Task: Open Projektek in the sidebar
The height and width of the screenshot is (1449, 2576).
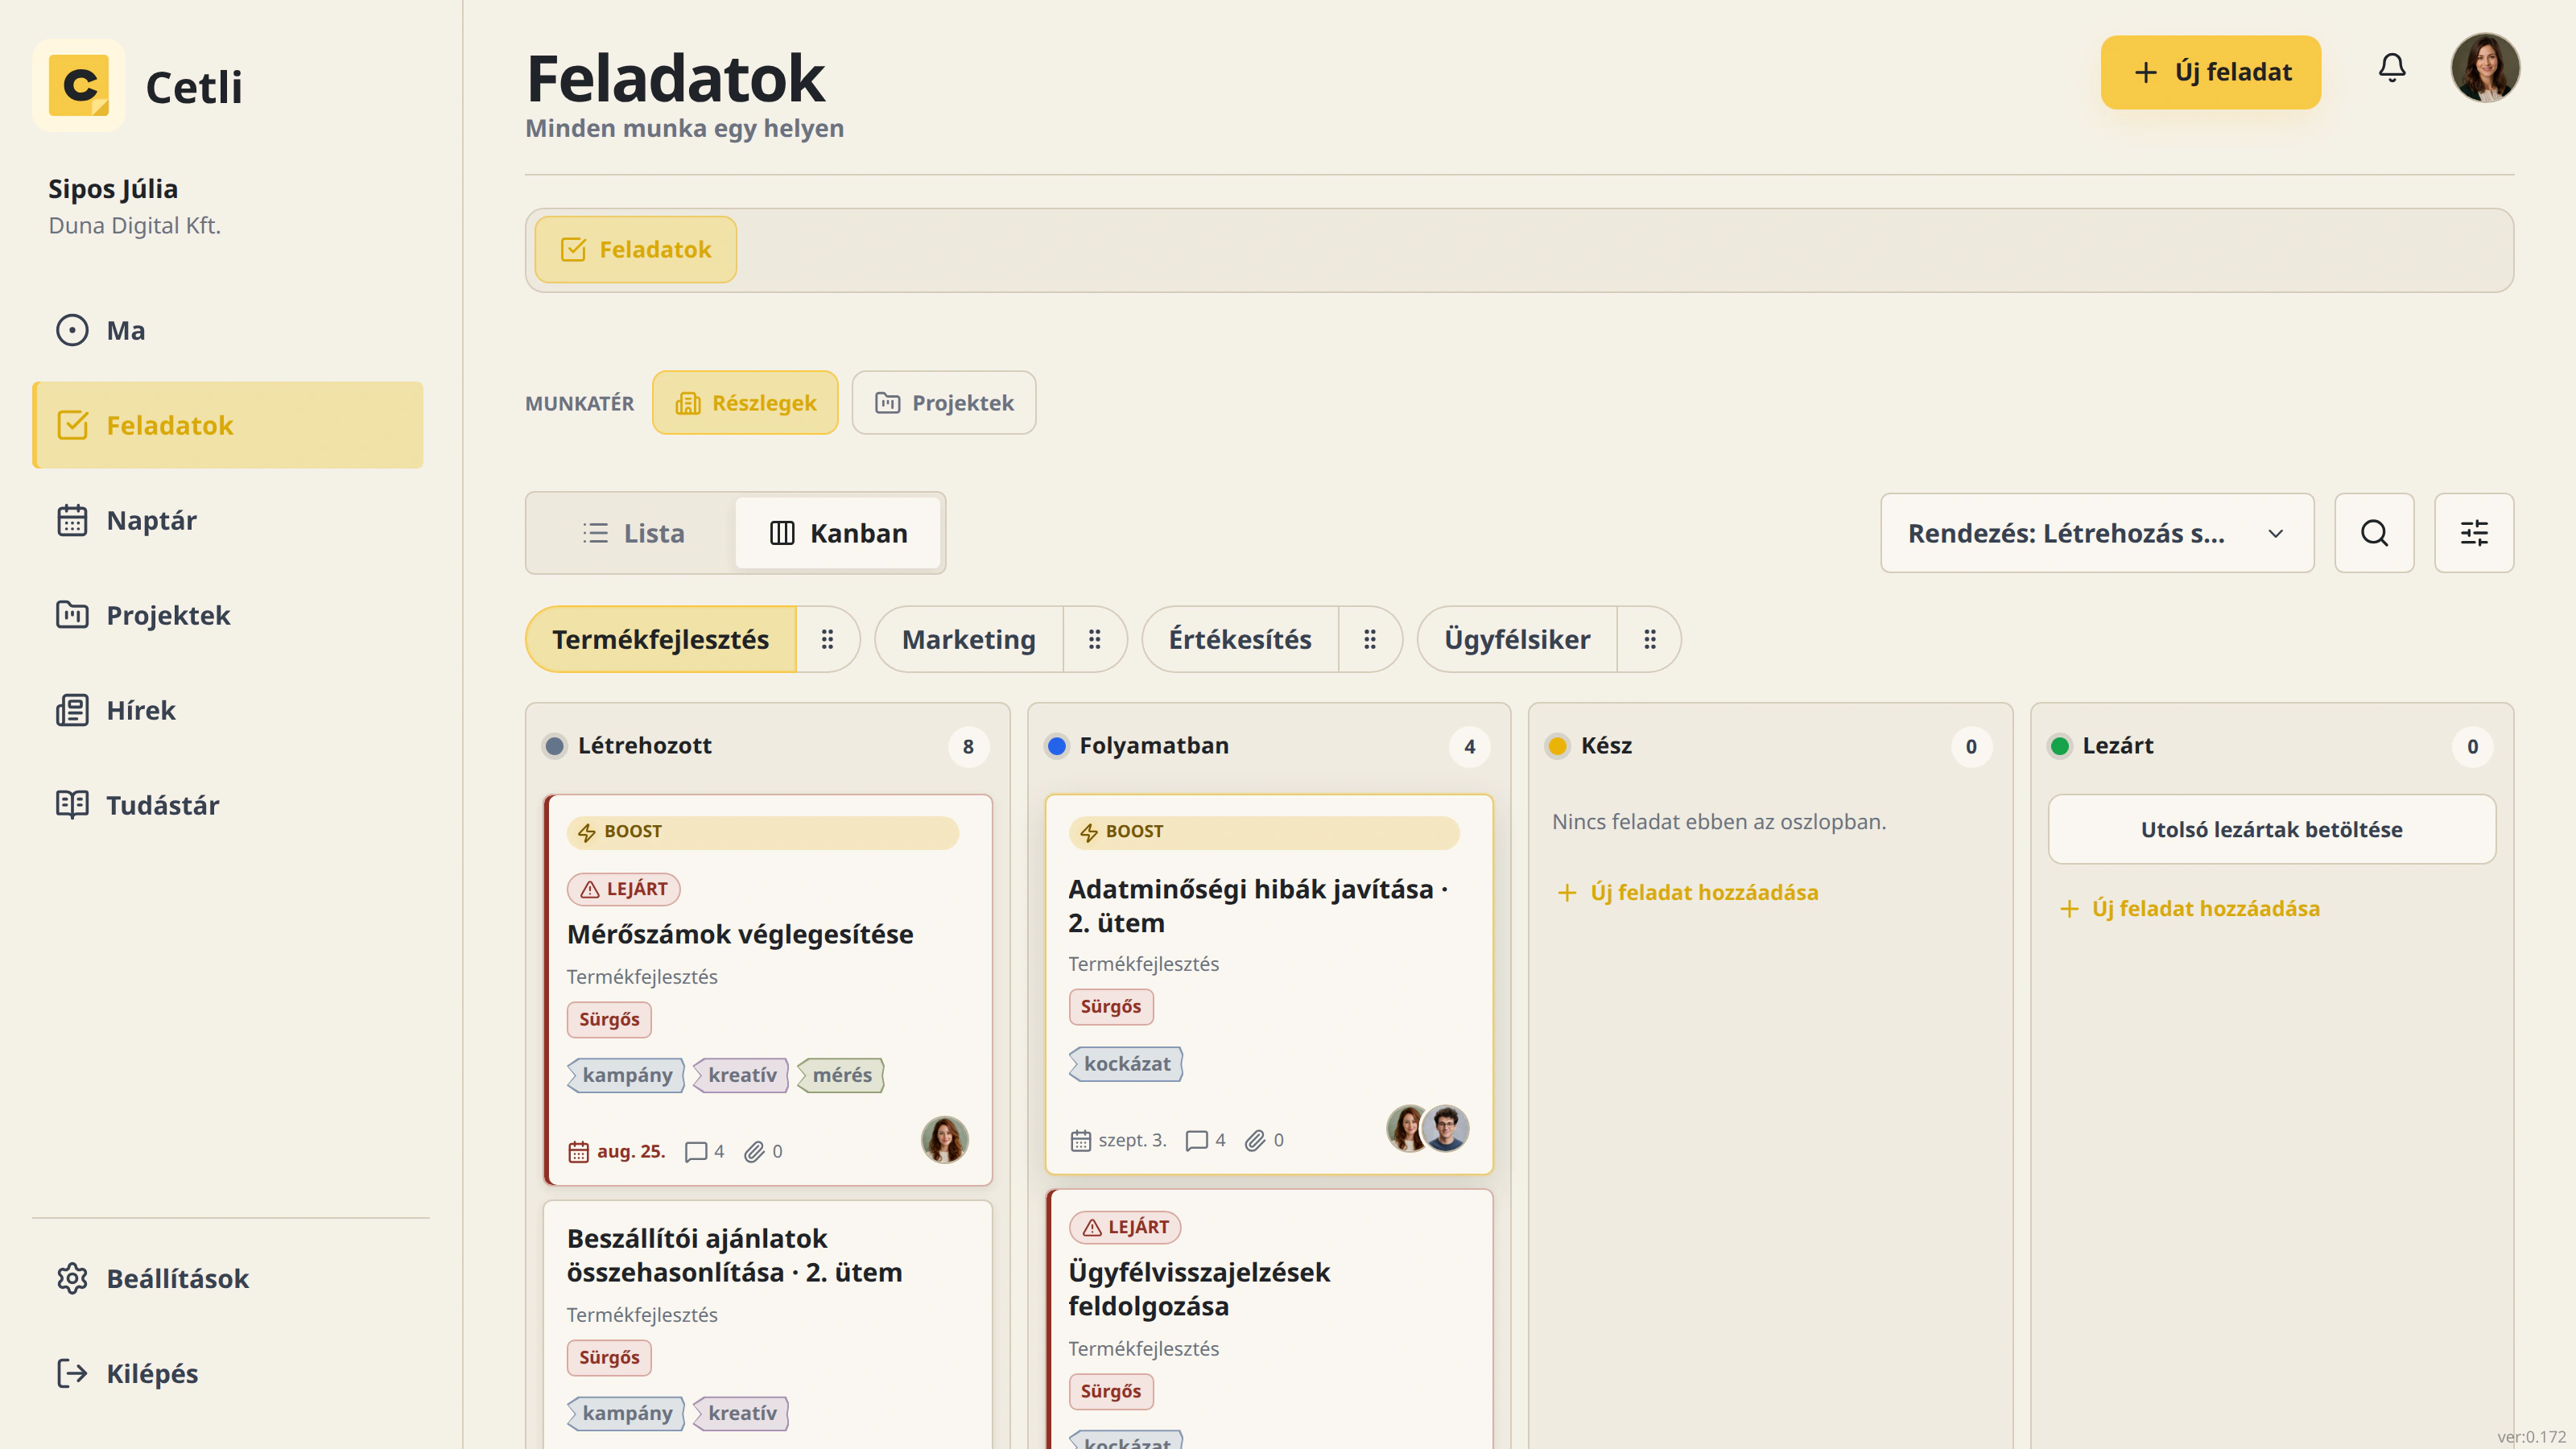Action: pyautogui.click(x=228, y=615)
